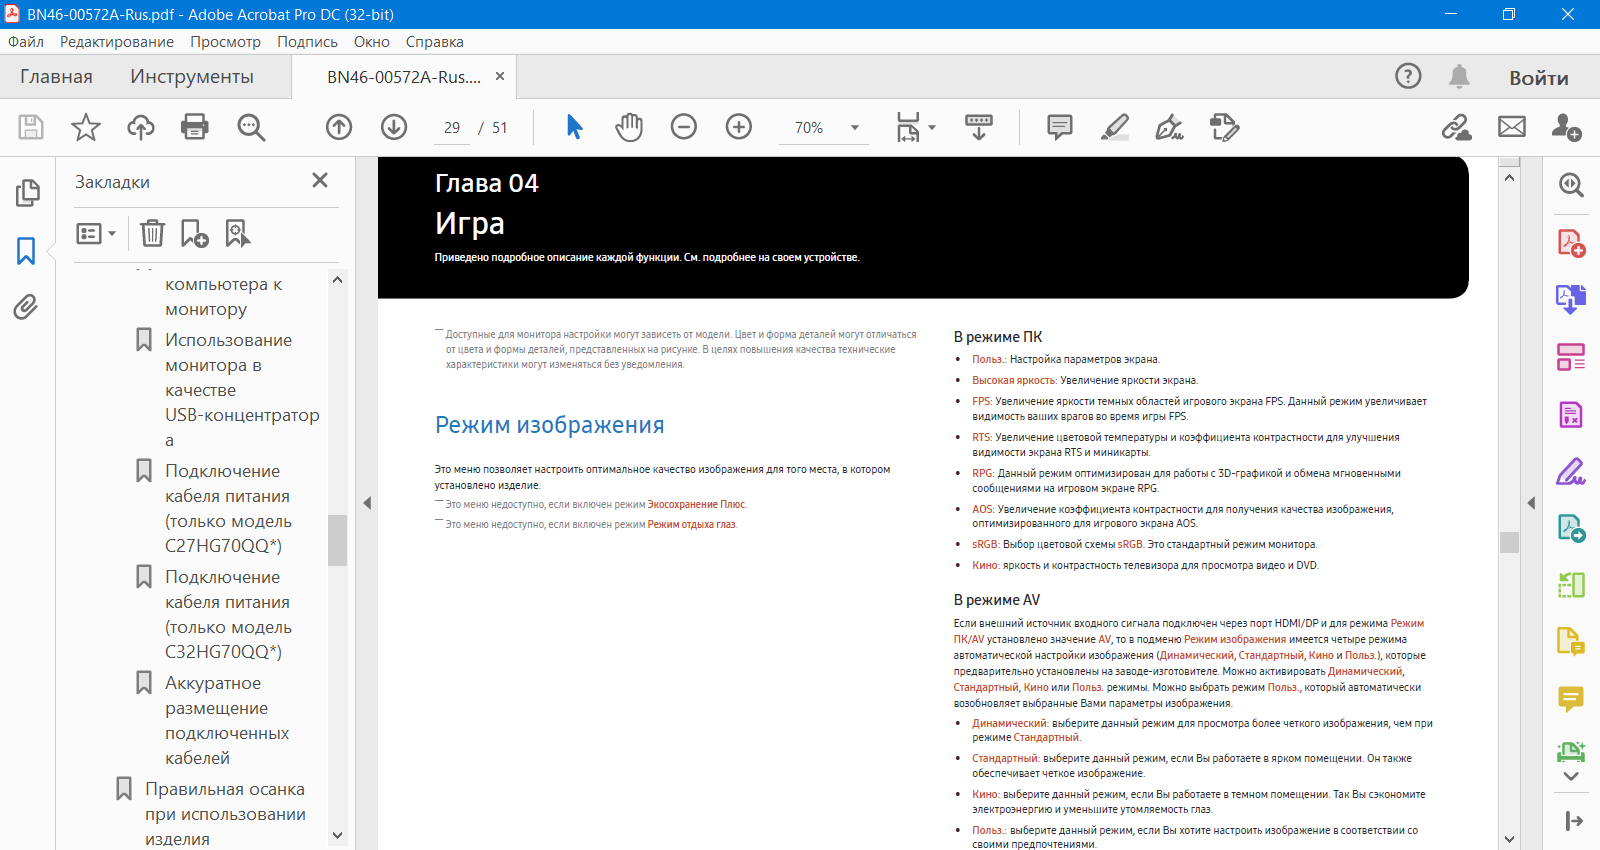This screenshot has width=1600, height=850.
Task: Open bookmarks options dropdown menu
Action: click(97, 233)
